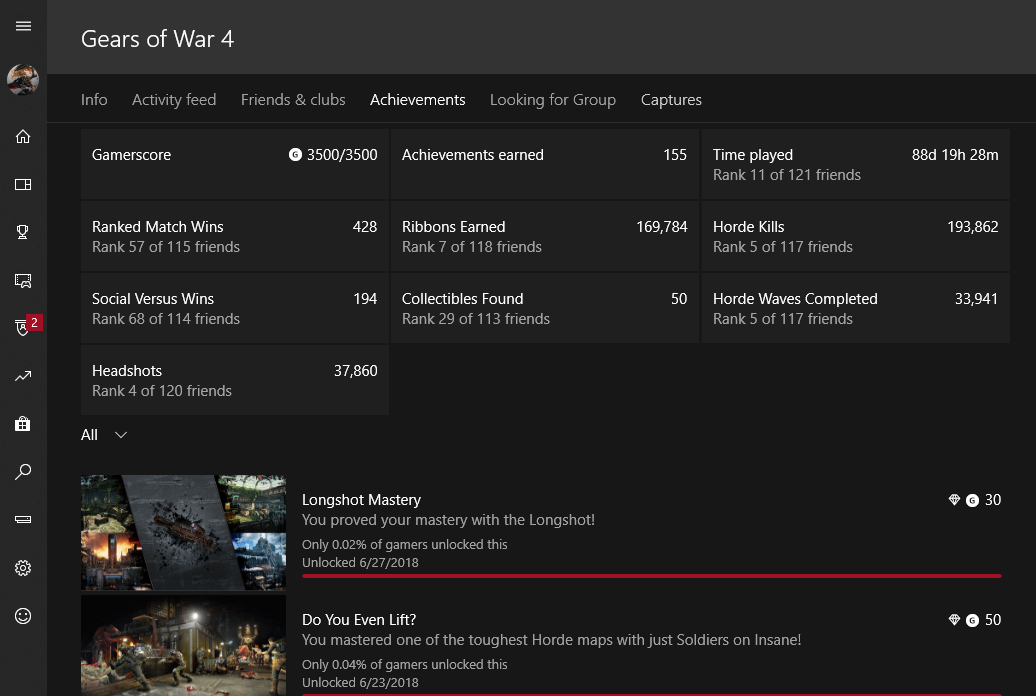Screen dimensions: 1036x696
Task: Open the Captures tab
Action: 671,100
